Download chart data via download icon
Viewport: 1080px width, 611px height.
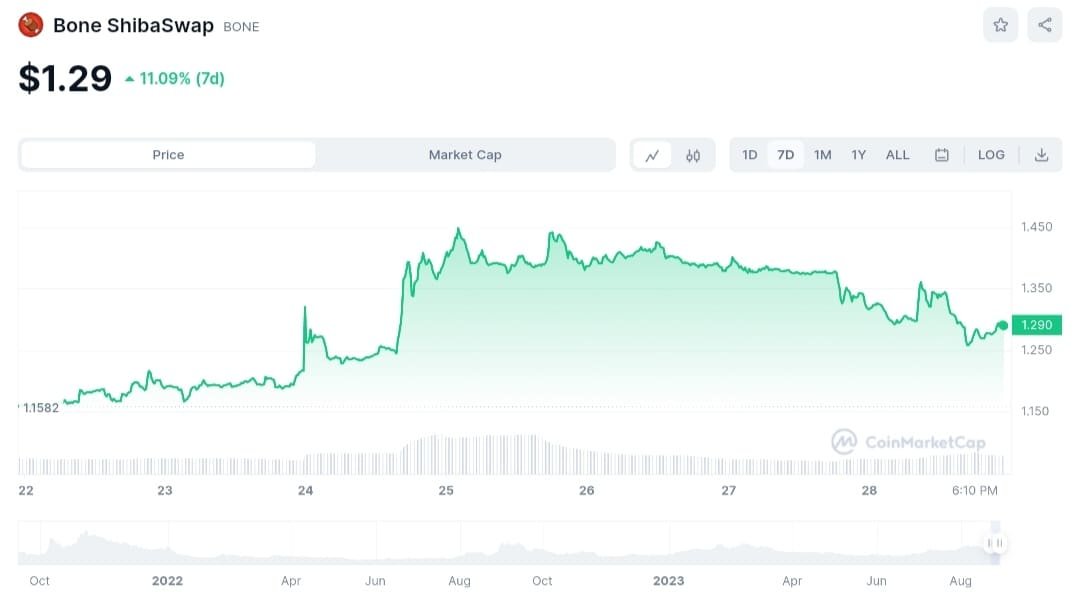pos(1041,155)
